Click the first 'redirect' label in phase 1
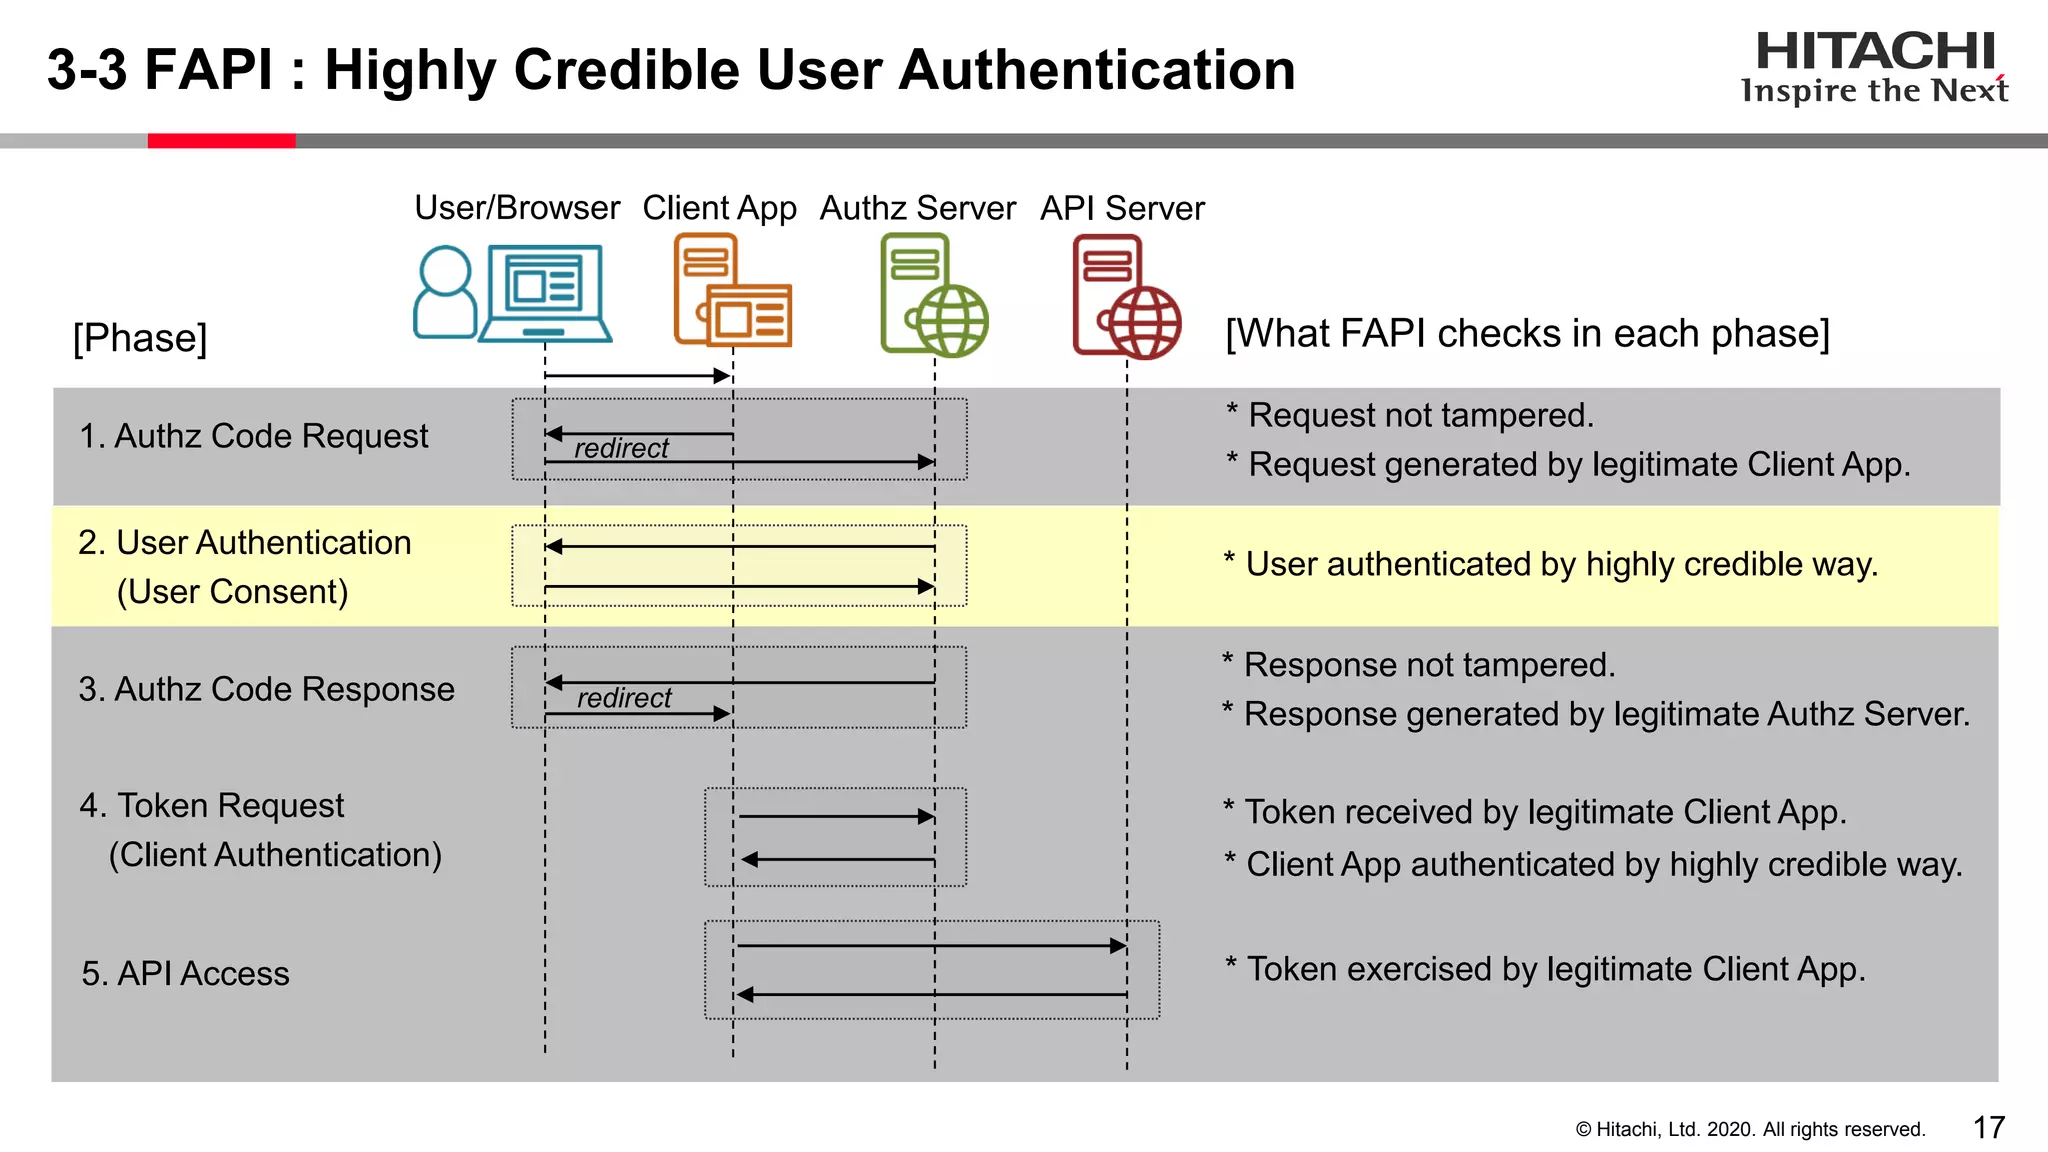 (x=621, y=449)
